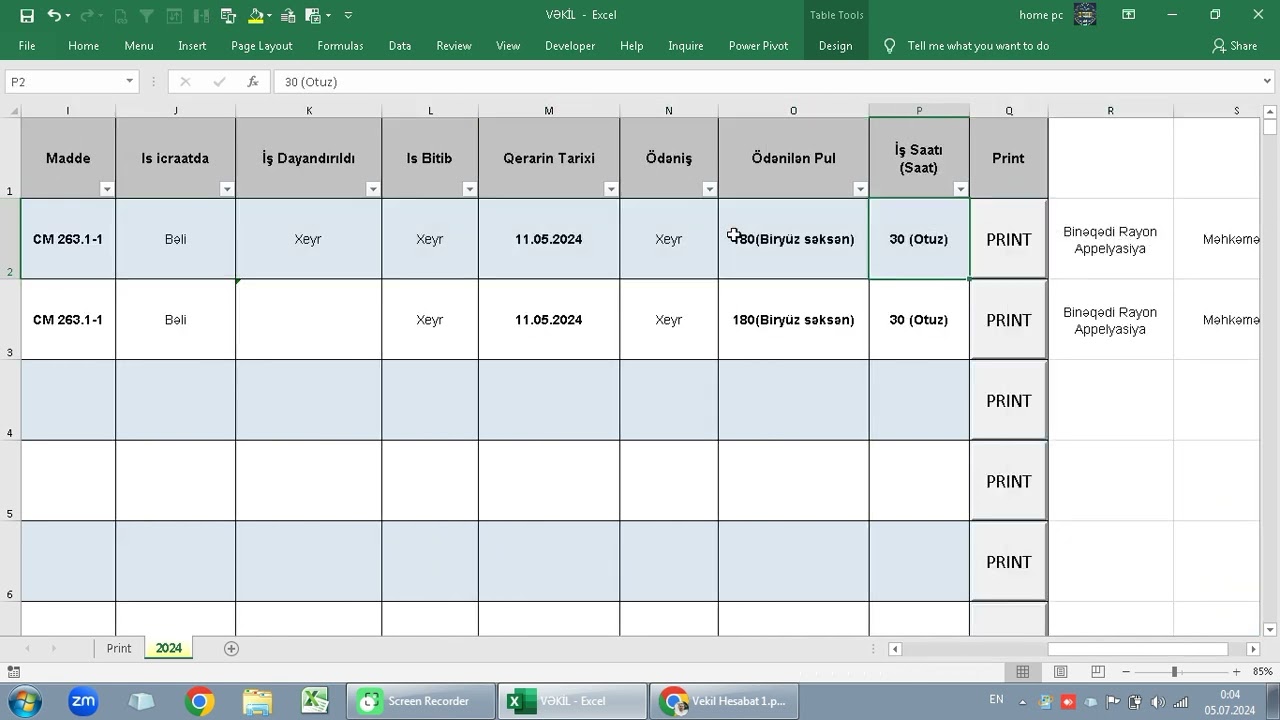The height and width of the screenshot is (720, 1280).
Task: Click the zoom out minus button
Action: coord(1126,672)
